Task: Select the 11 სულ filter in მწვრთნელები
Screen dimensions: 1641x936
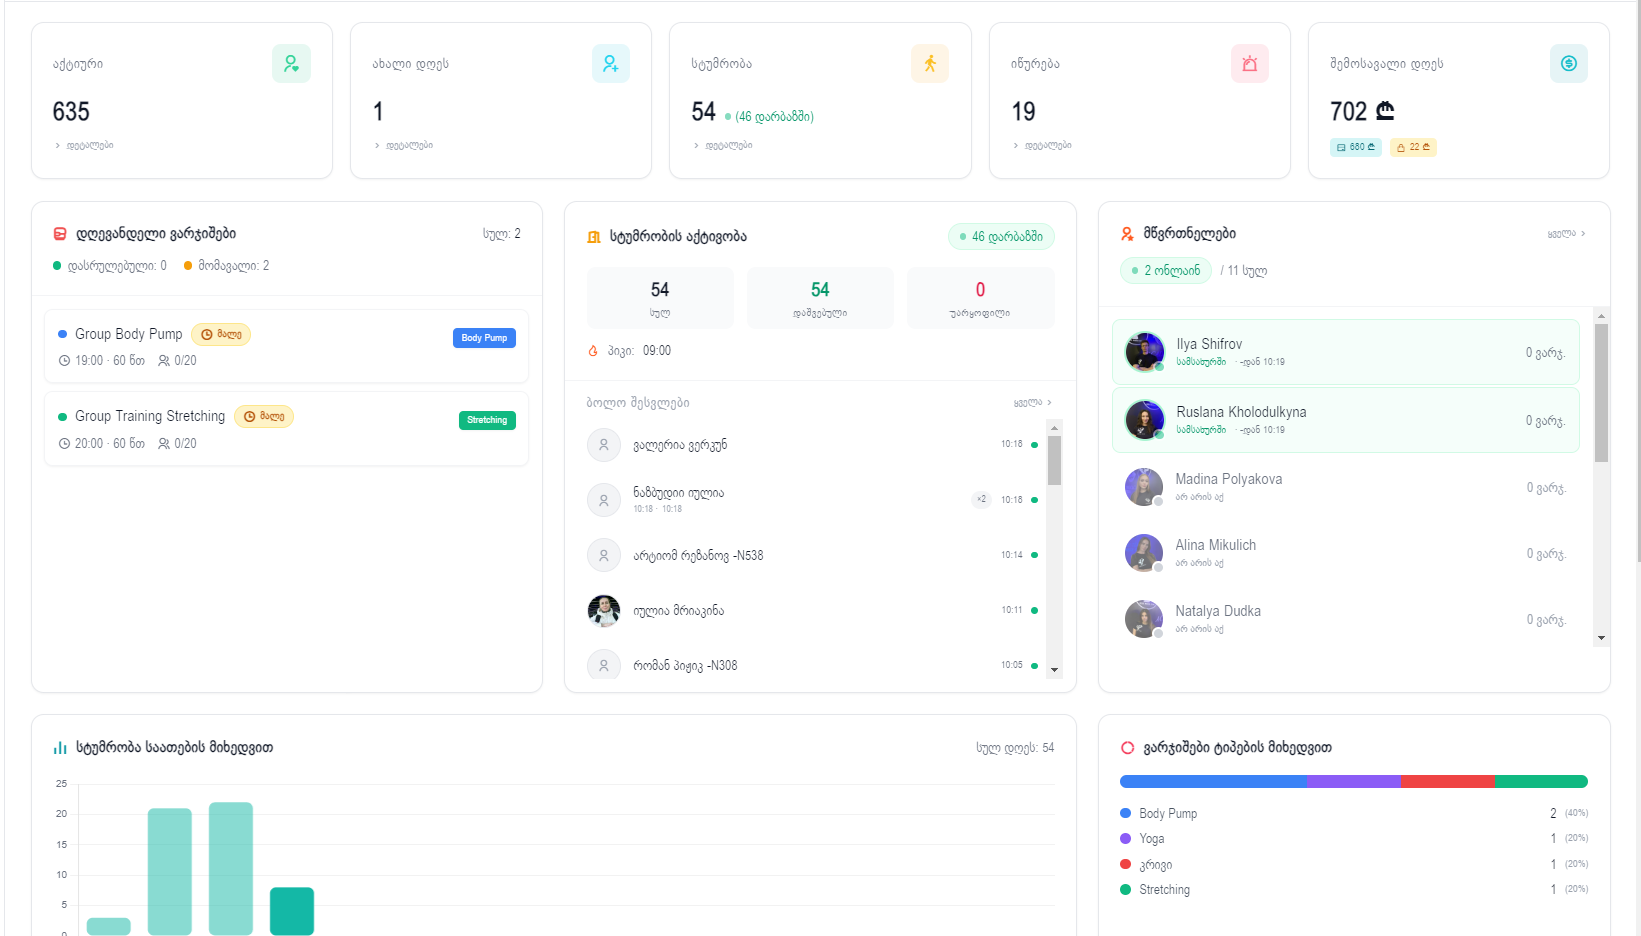Action: coord(1246,271)
